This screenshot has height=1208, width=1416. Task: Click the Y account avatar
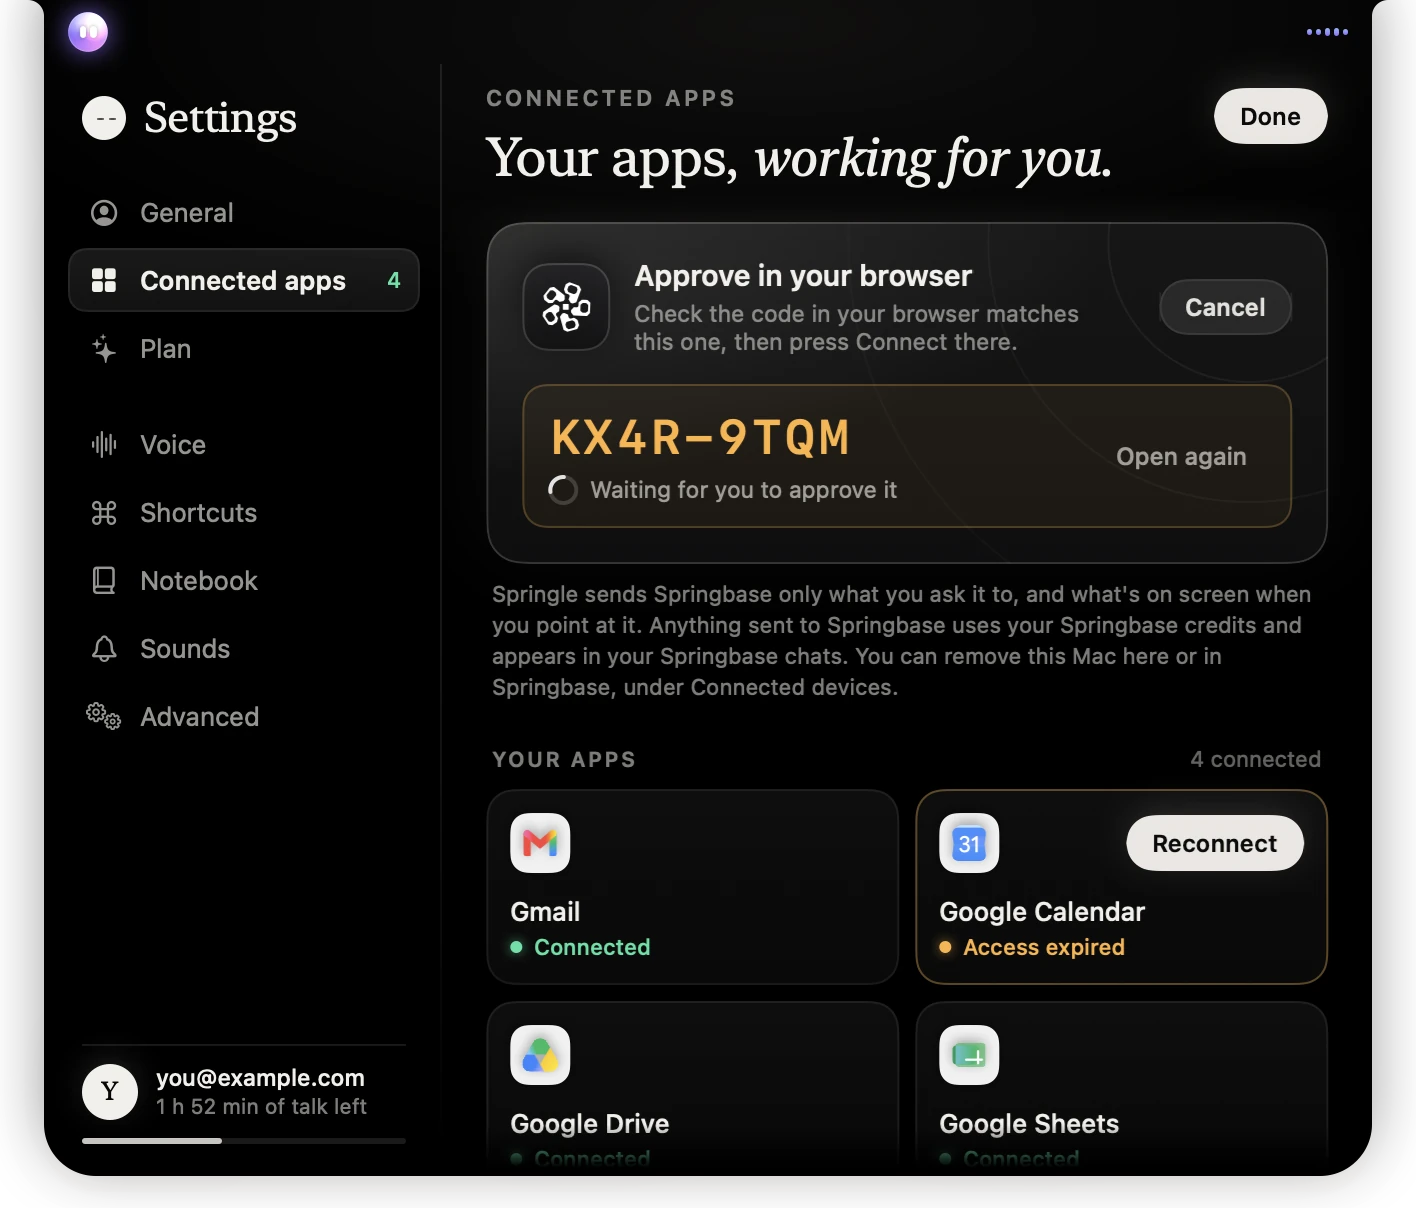[x=110, y=1092]
